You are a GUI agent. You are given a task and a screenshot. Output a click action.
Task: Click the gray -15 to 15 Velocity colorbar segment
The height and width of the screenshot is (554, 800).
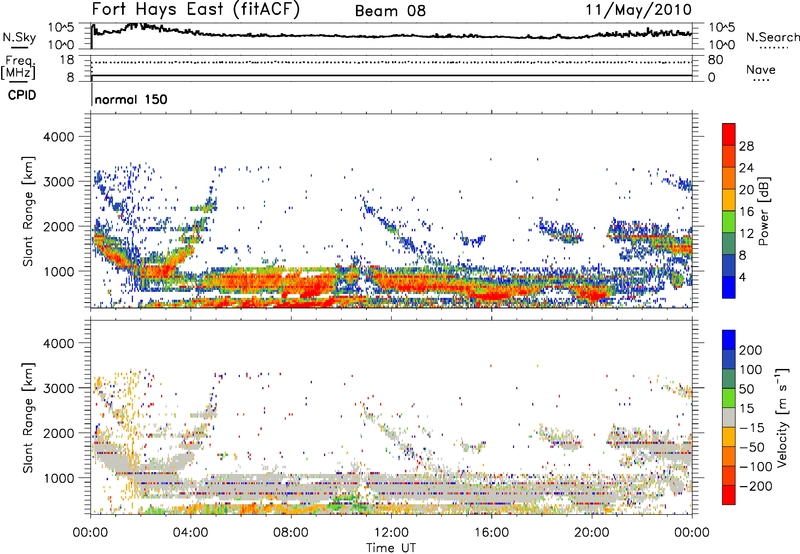click(x=729, y=417)
